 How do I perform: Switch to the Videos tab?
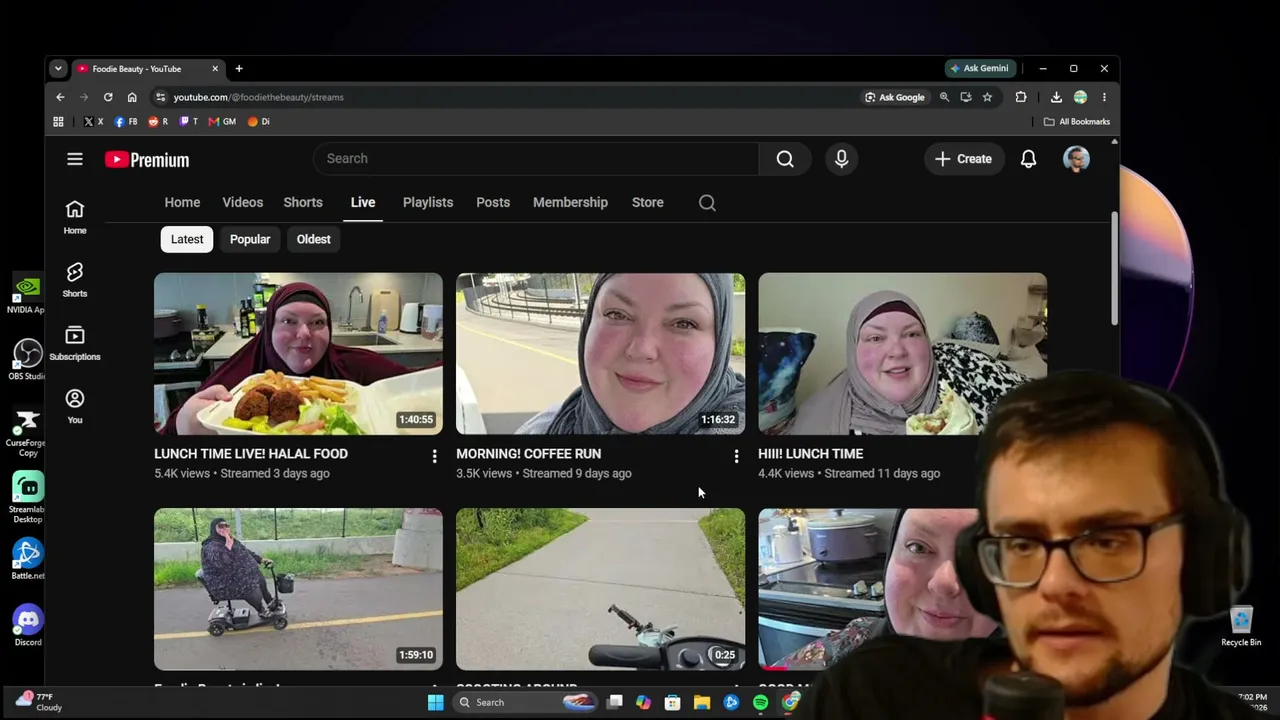click(243, 203)
